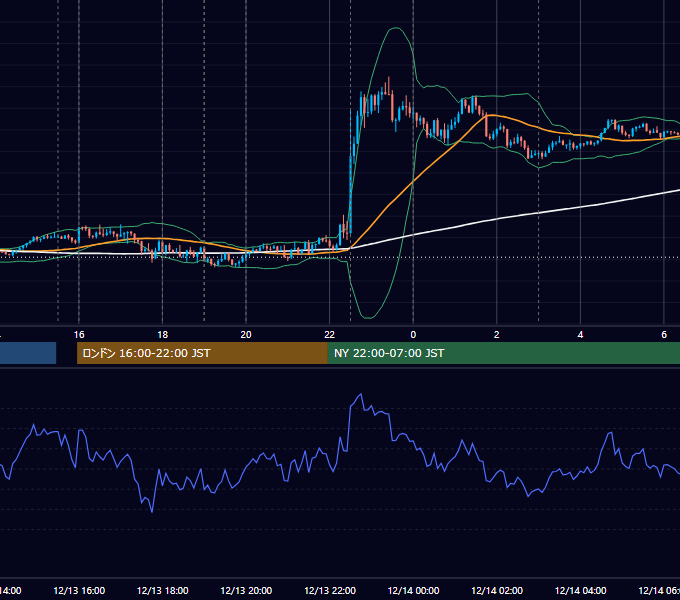Click the NY 22:00-07:00 JST session bar
The width and height of the screenshot is (680, 600).
tap(503, 353)
